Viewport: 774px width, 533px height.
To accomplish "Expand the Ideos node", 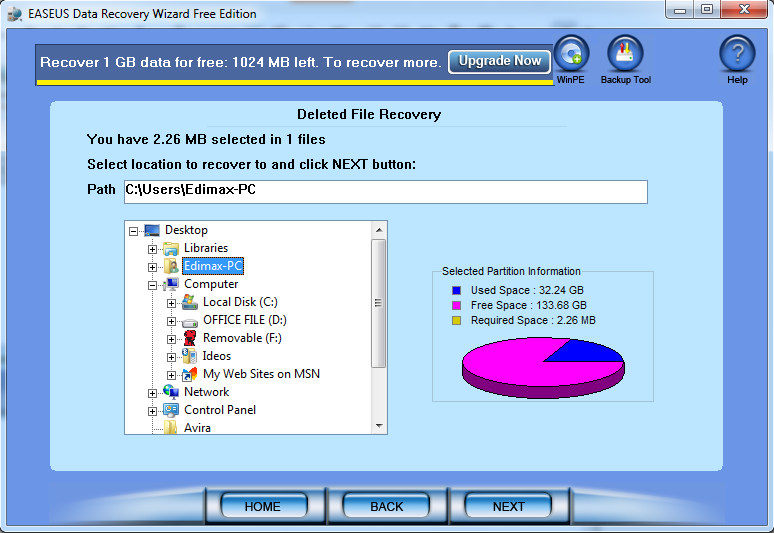I will coord(171,357).
